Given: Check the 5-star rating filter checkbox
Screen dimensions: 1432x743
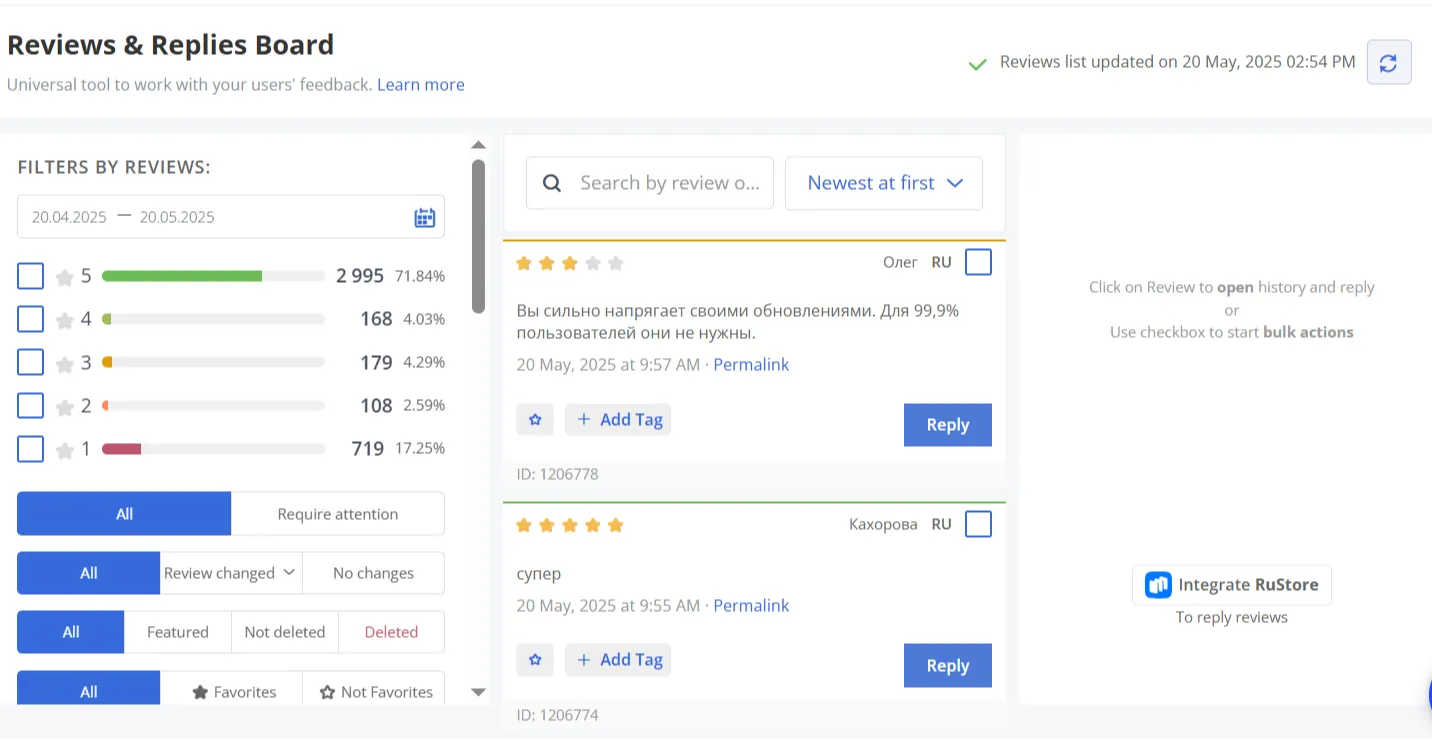Looking at the screenshot, I should (x=31, y=276).
